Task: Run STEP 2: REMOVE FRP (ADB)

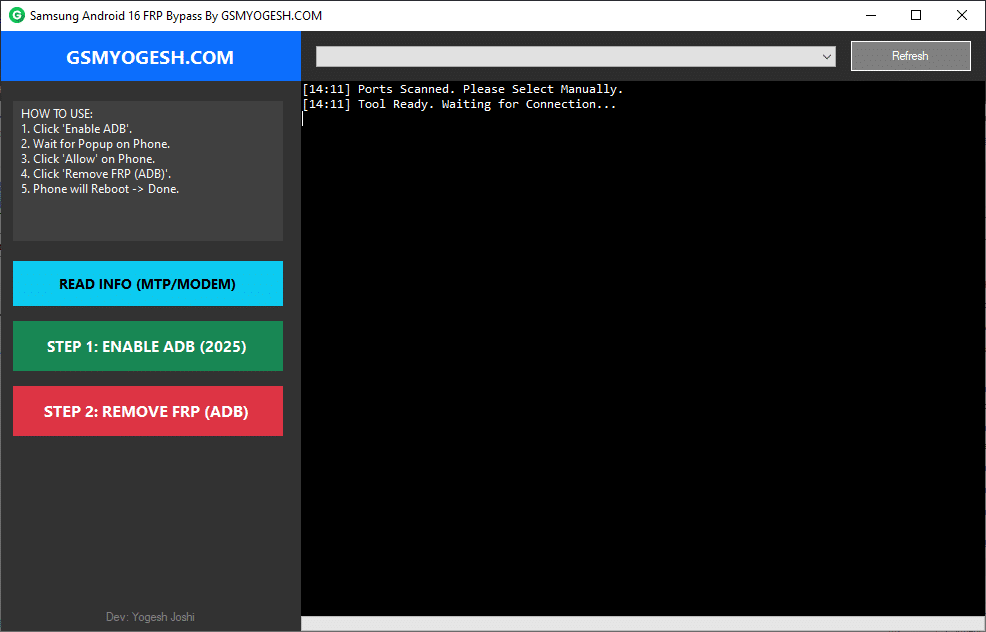Action: tap(147, 410)
